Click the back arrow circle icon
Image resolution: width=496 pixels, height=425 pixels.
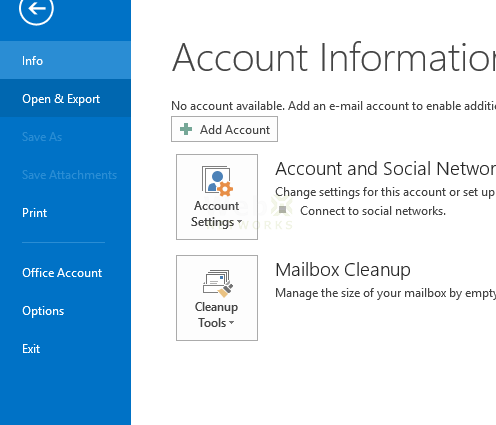coord(36,9)
